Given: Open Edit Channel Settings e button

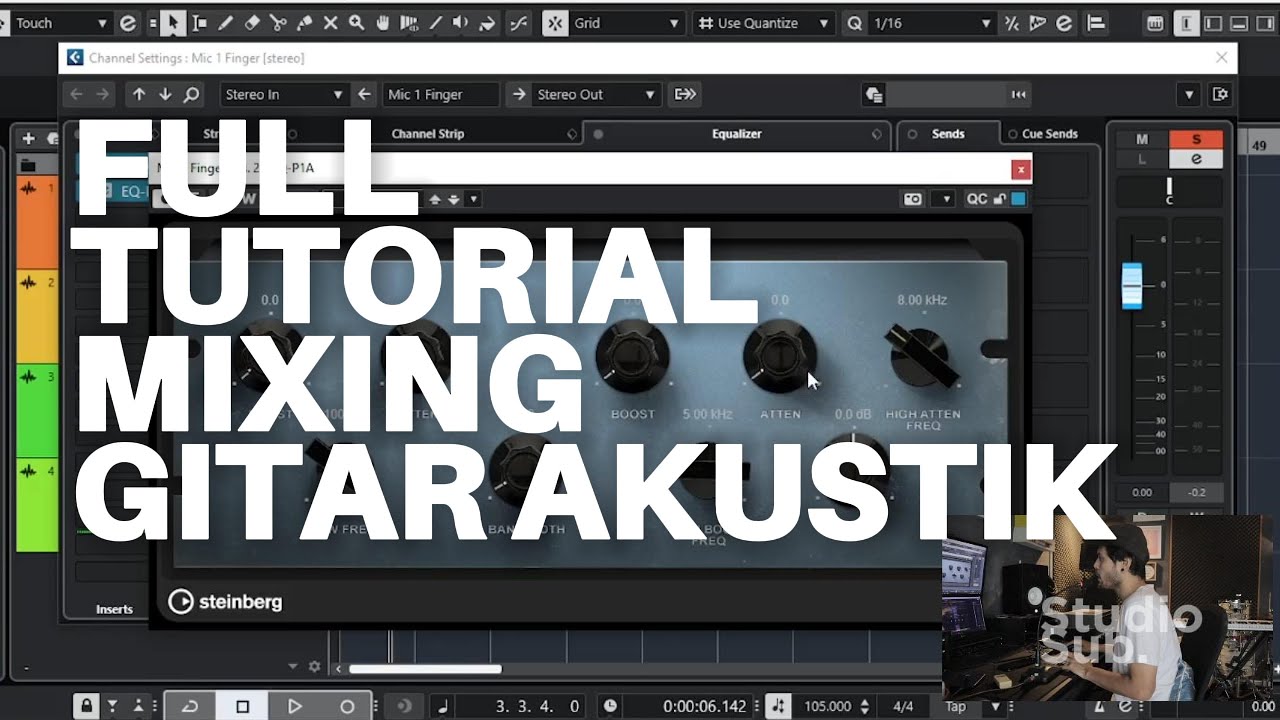Looking at the screenshot, I should point(1196,159).
